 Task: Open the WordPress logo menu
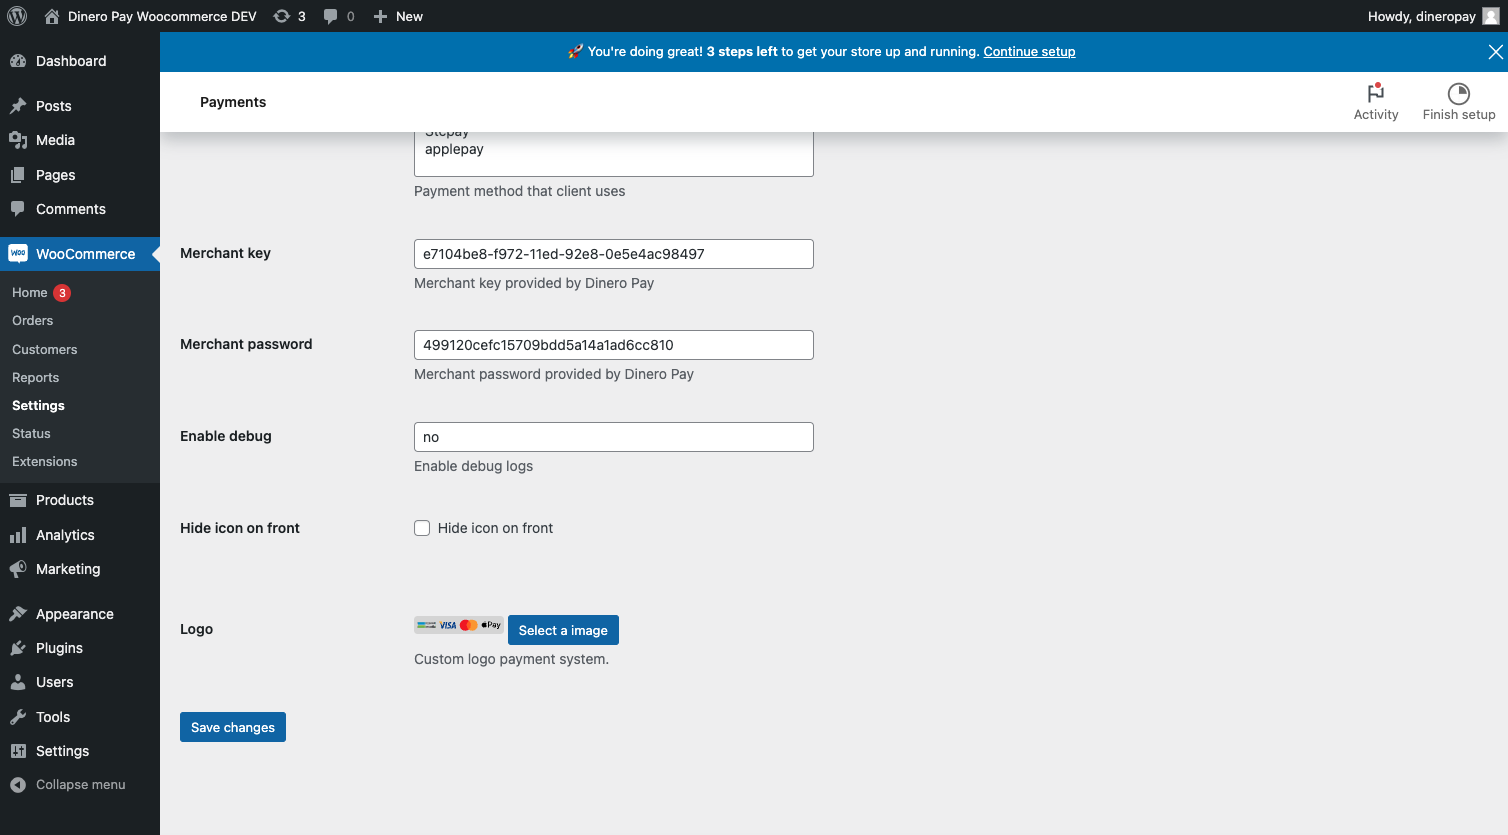pos(17,16)
